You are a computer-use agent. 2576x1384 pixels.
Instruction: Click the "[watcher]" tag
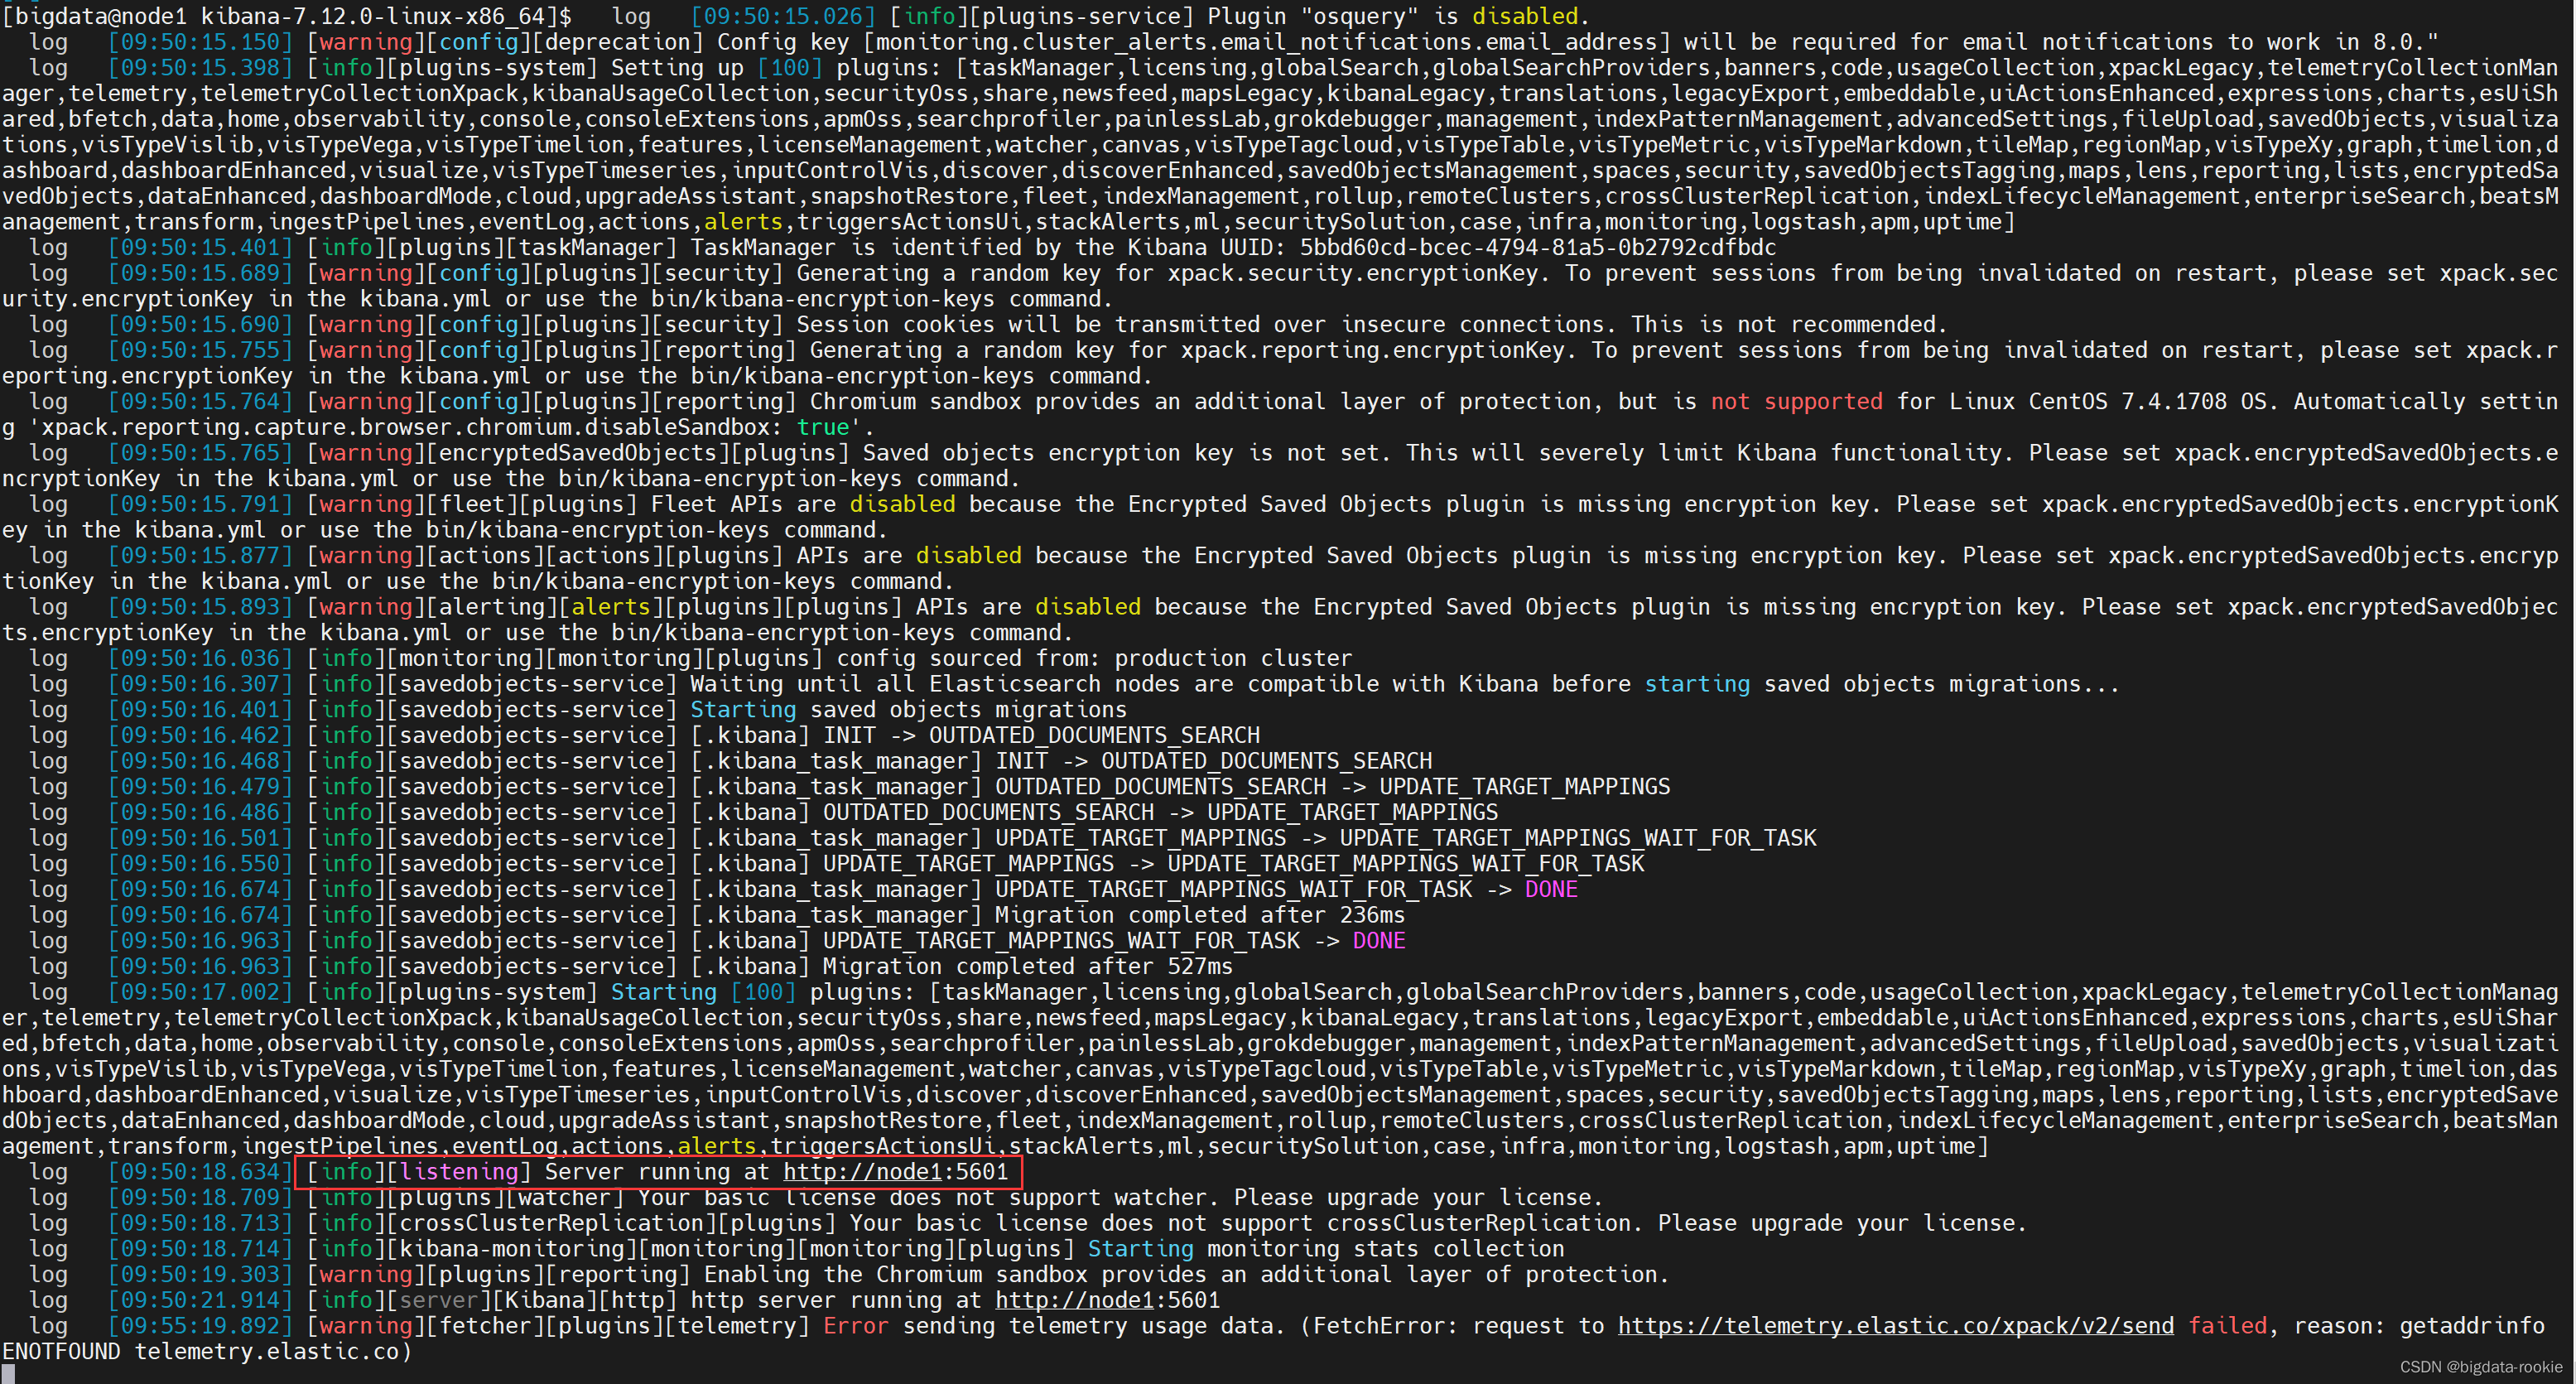click(x=564, y=1197)
